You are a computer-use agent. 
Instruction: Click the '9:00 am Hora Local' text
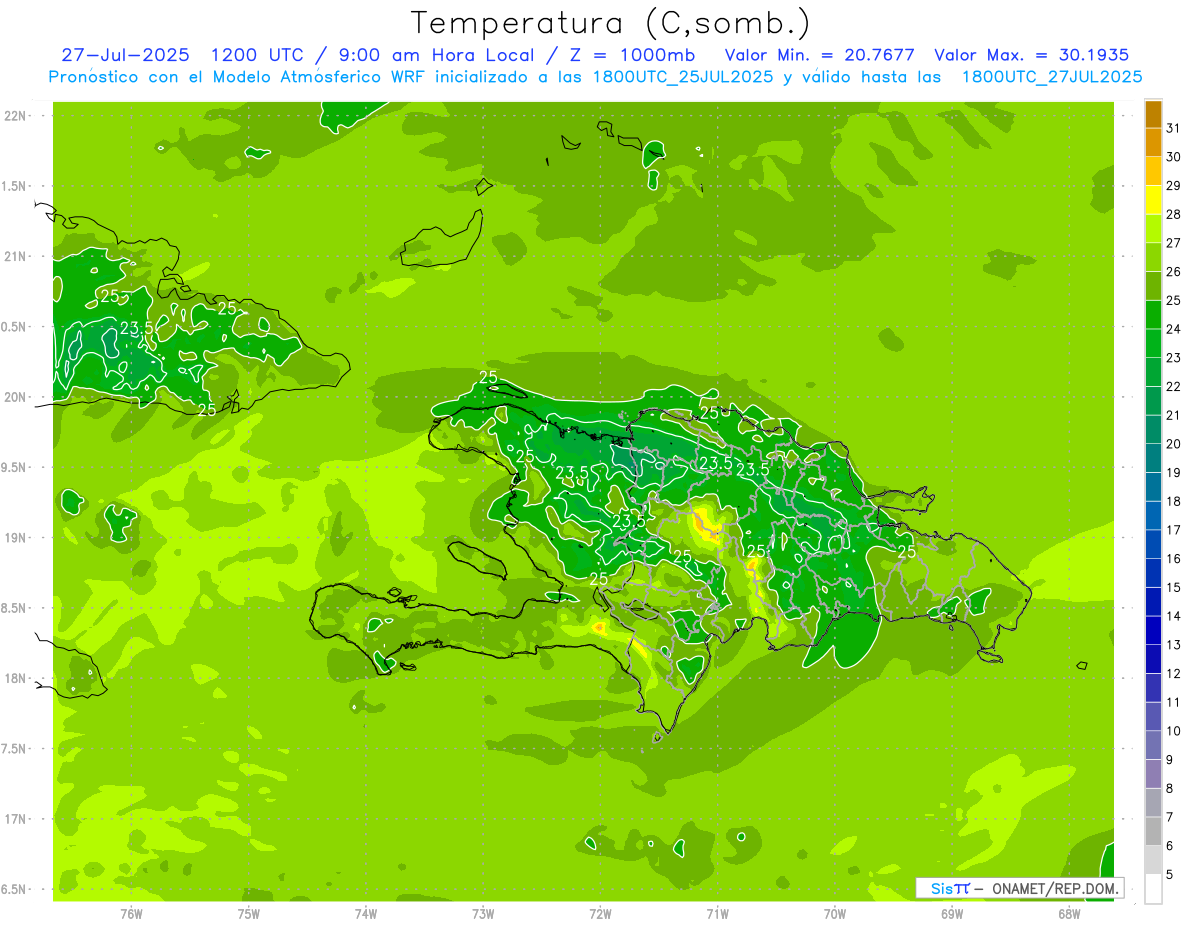pyautogui.click(x=436, y=55)
